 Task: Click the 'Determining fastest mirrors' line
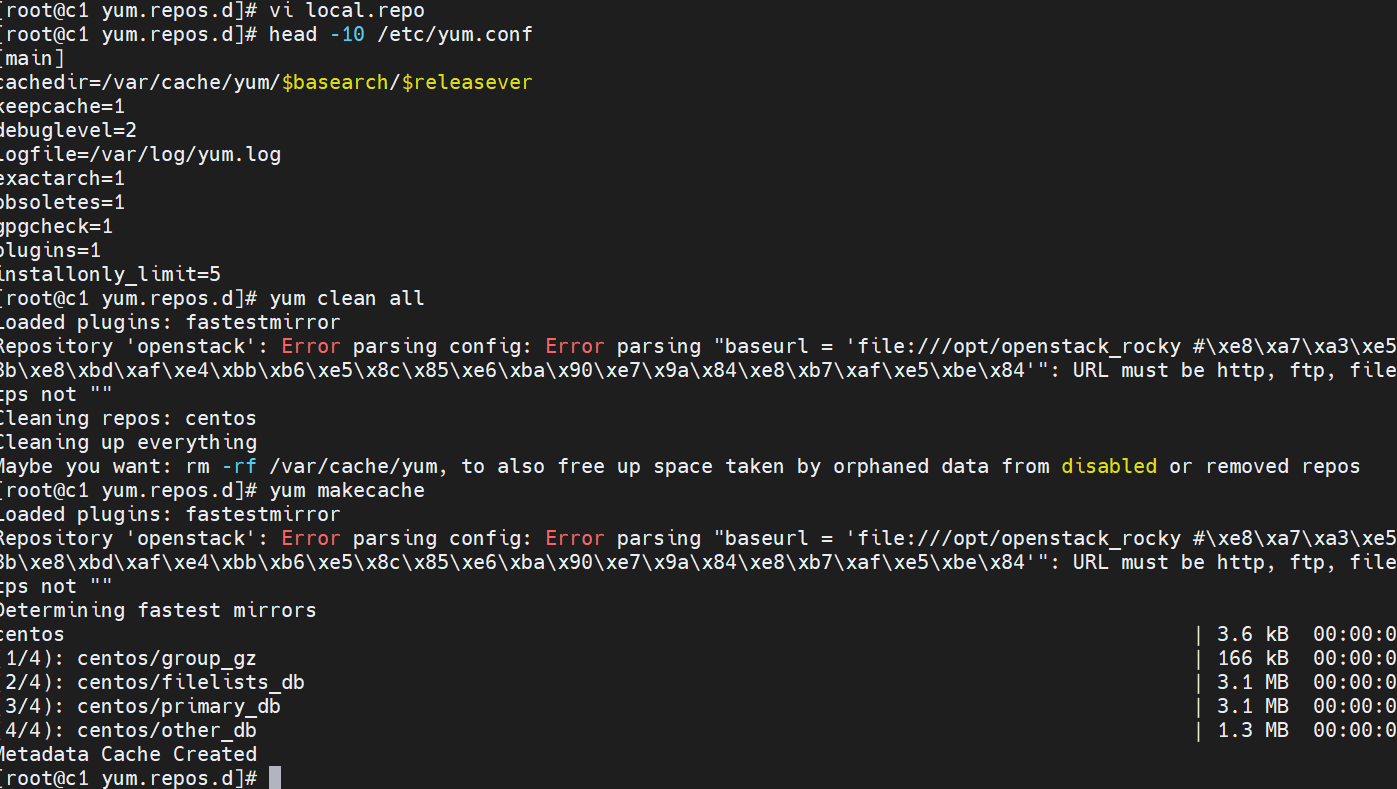[x=157, y=610]
